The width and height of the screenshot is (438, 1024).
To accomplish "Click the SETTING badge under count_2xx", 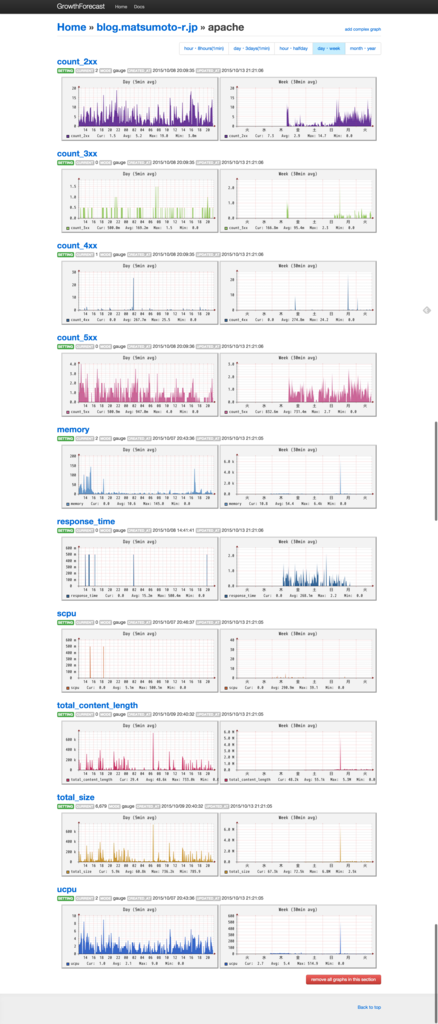I will [65, 70].
